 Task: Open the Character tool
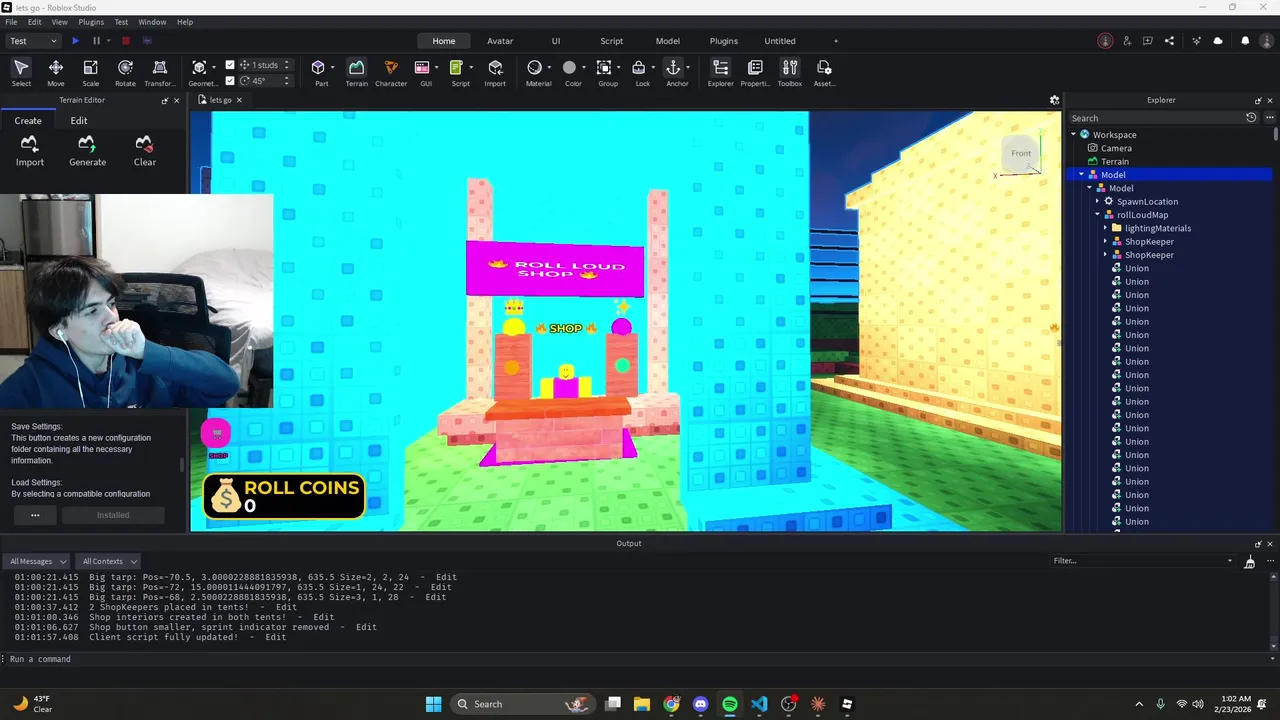pos(391,72)
